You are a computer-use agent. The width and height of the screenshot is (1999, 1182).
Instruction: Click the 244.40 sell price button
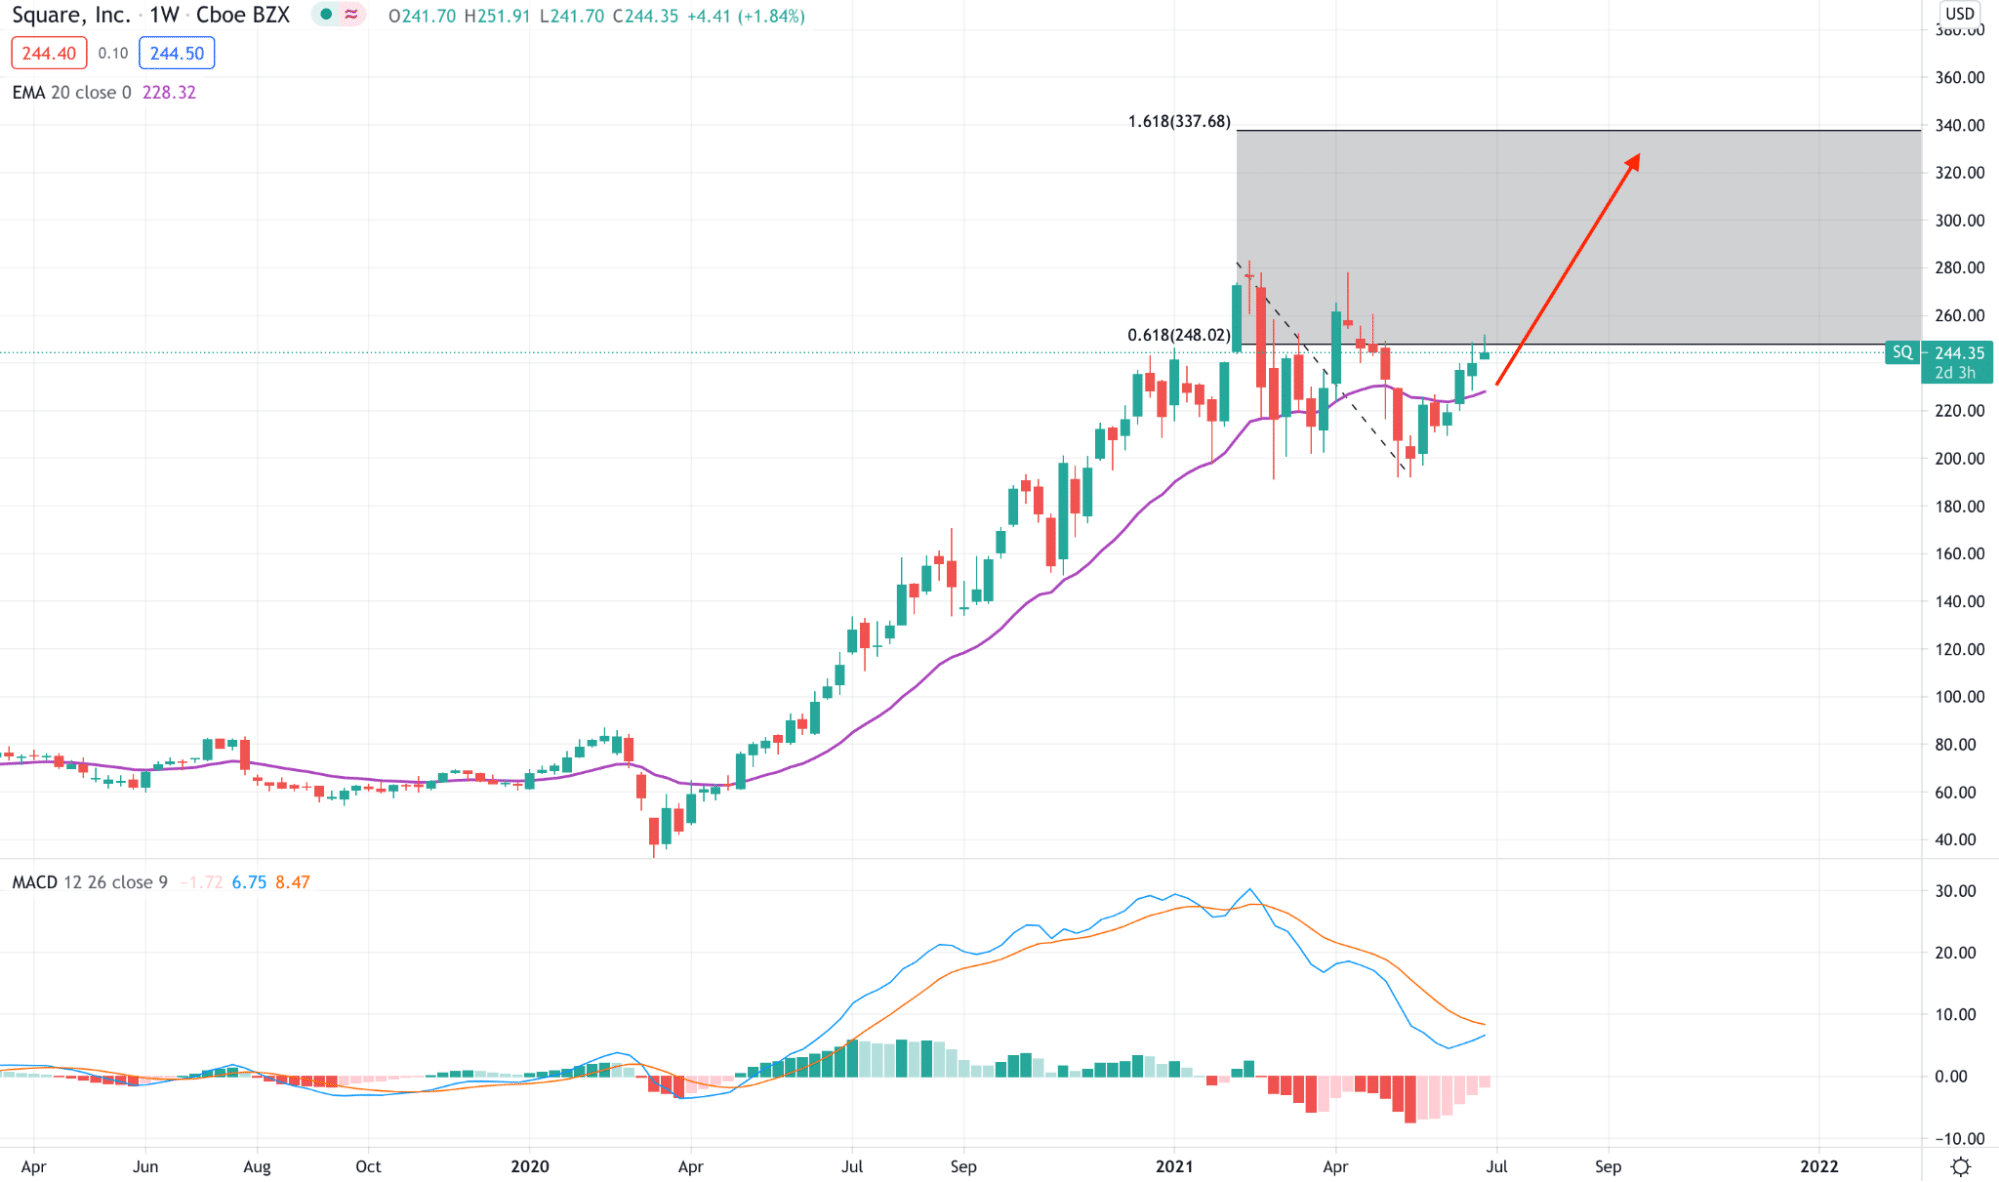coord(49,53)
